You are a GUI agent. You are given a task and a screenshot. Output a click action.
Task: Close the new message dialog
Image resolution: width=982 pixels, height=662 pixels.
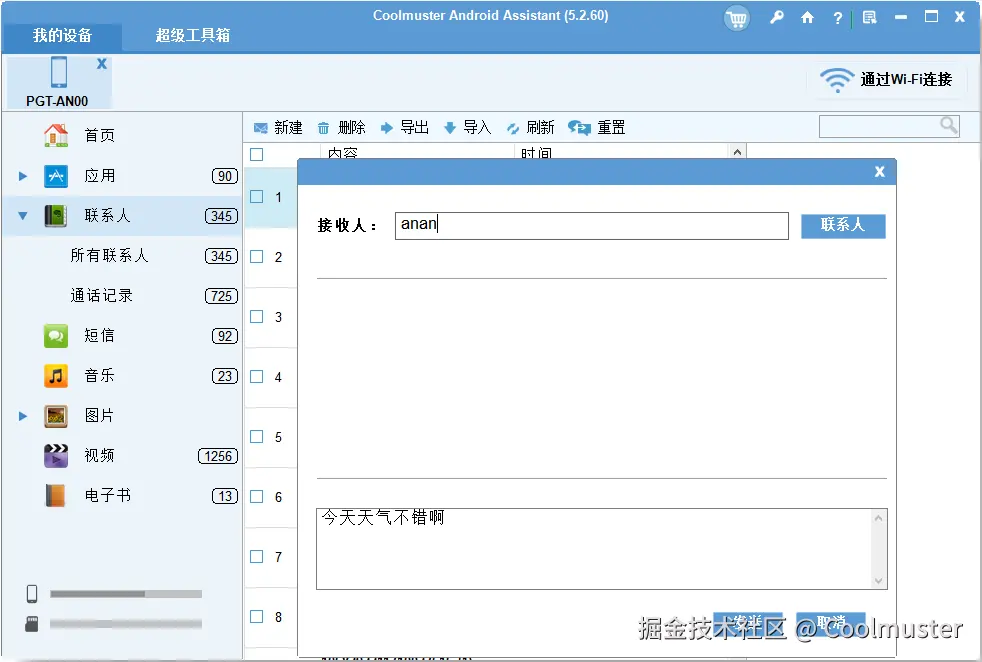click(879, 172)
